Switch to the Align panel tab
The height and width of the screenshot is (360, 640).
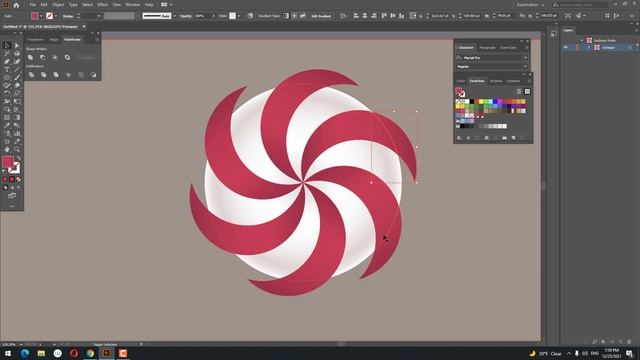coord(54,40)
